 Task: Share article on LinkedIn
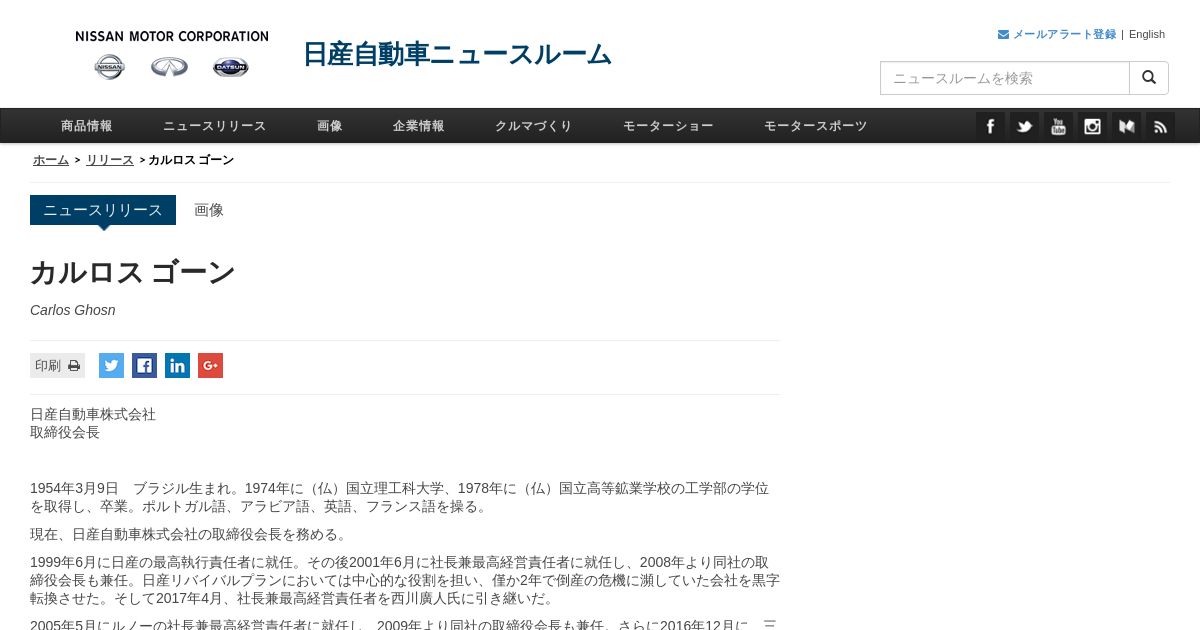tap(177, 366)
